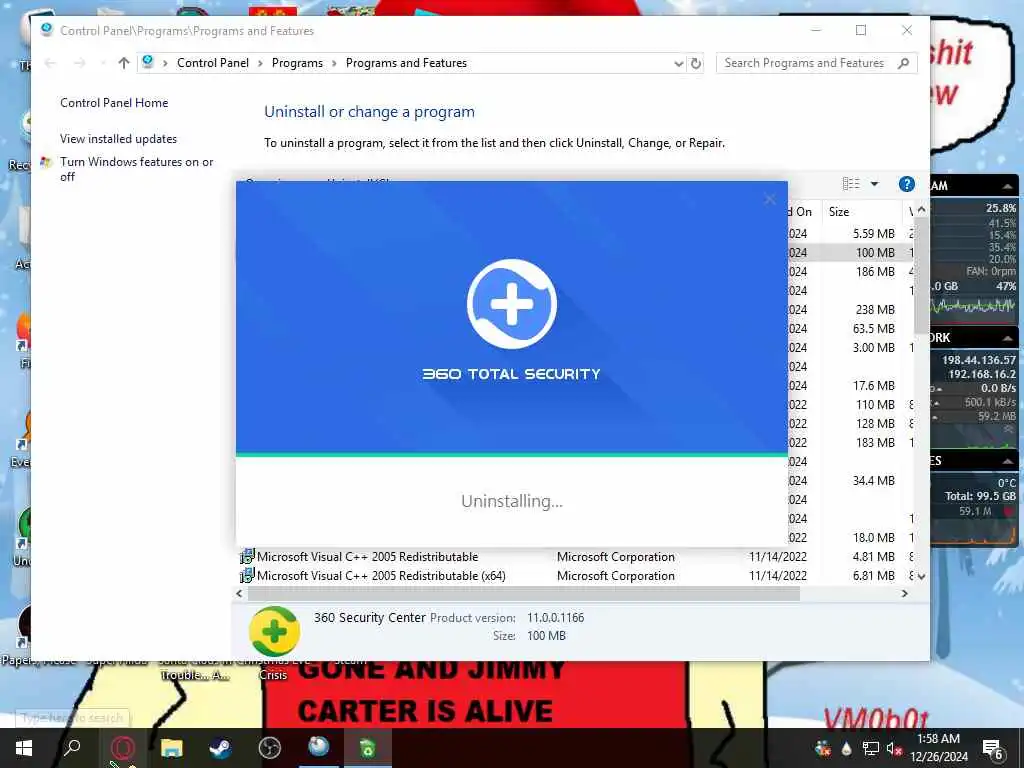Launch Steam from the taskbar
The width and height of the screenshot is (1024, 768).
(220, 748)
